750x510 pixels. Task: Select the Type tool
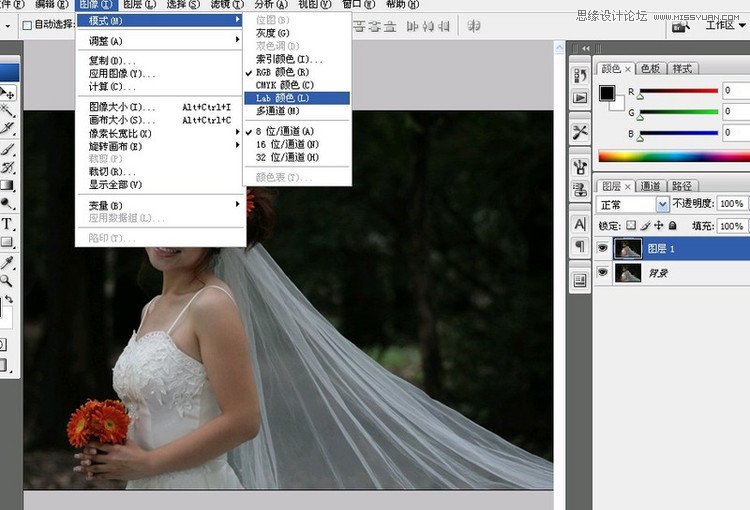(7, 224)
